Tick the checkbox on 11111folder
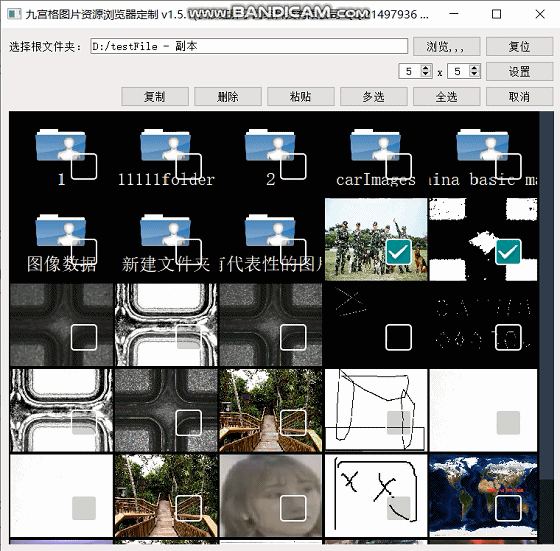Viewport: 560px width, 551px height. [189, 166]
